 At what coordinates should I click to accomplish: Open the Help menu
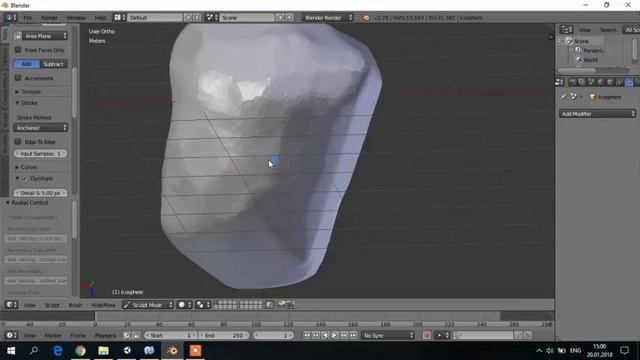click(x=100, y=18)
